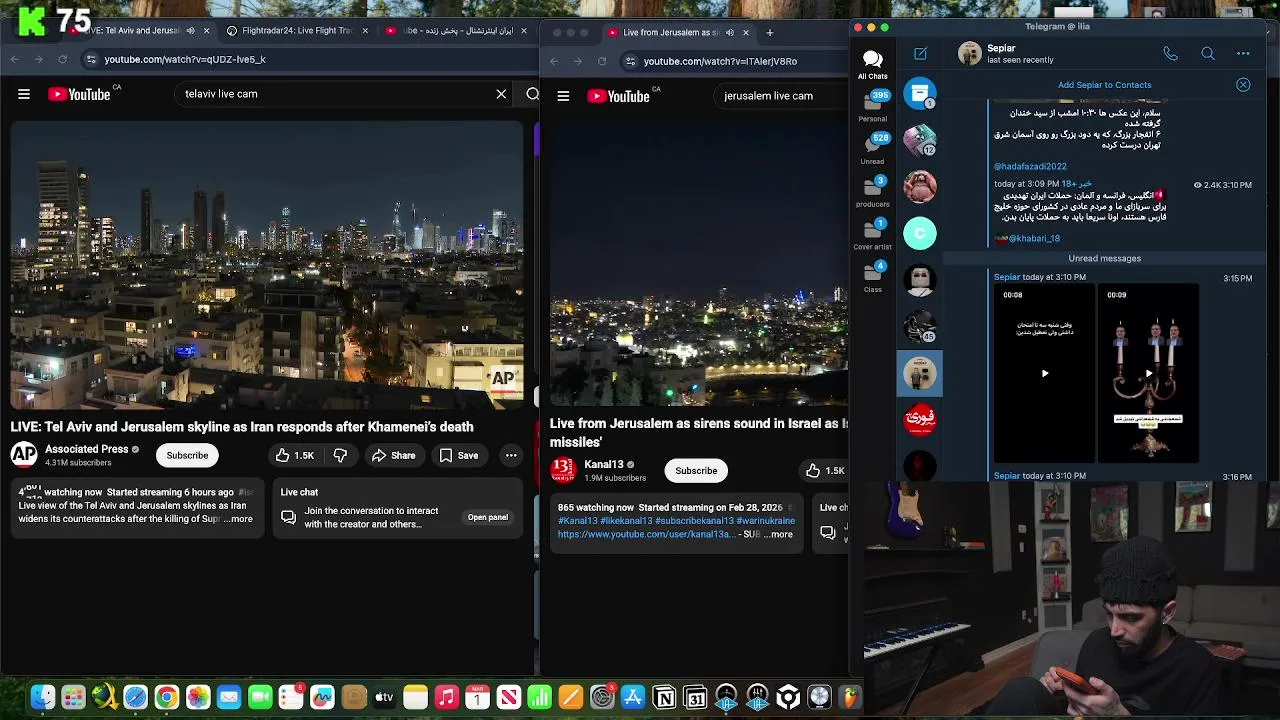Open Sepiar profile picture in header
1280x720 pixels.
969,54
